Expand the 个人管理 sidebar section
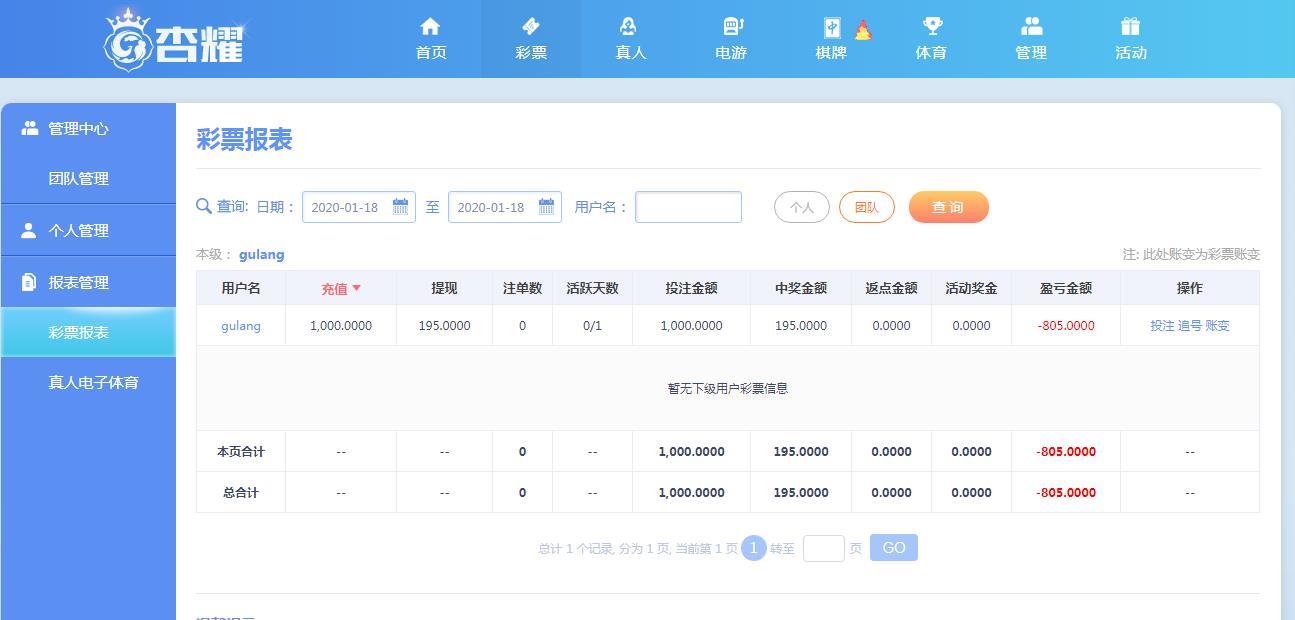This screenshot has width=1295, height=620. coord(88,230)
